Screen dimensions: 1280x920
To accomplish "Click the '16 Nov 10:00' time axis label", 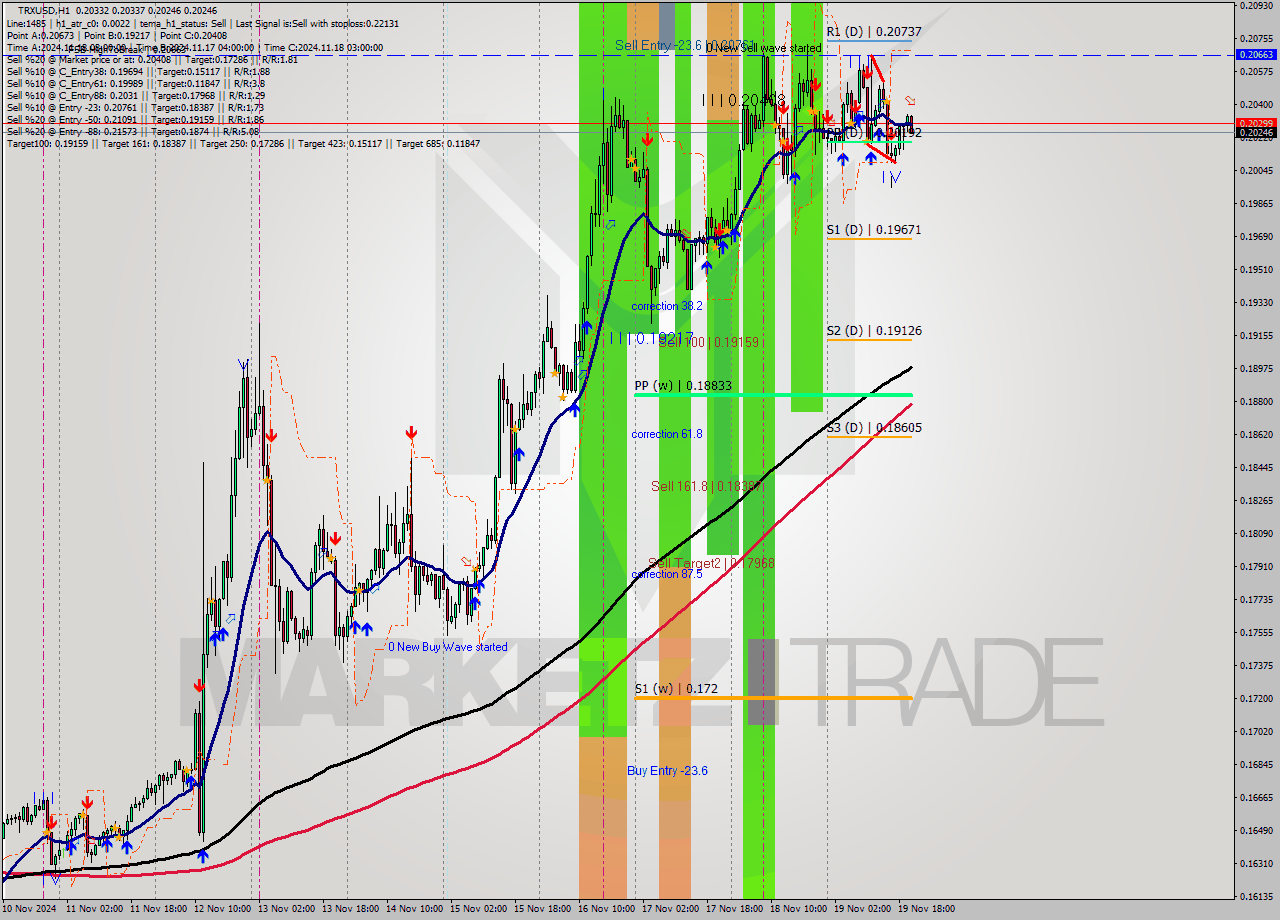I will (606, 909).
